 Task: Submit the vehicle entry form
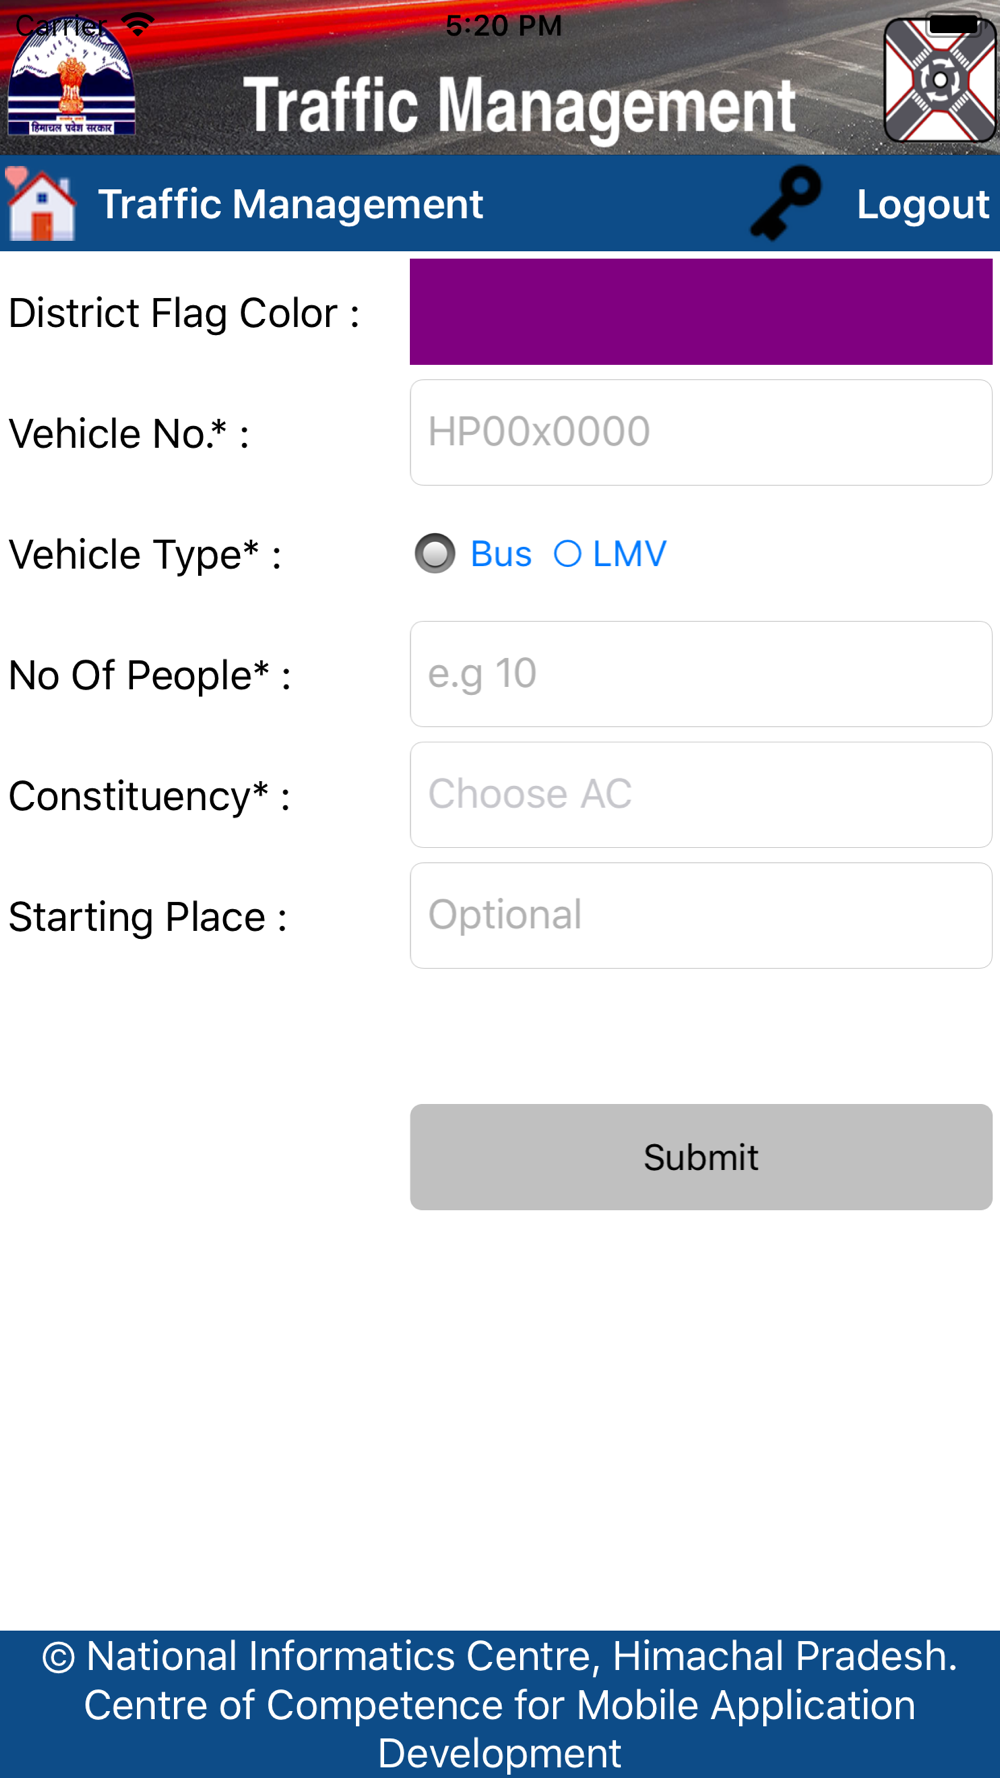coord(701,1157)
